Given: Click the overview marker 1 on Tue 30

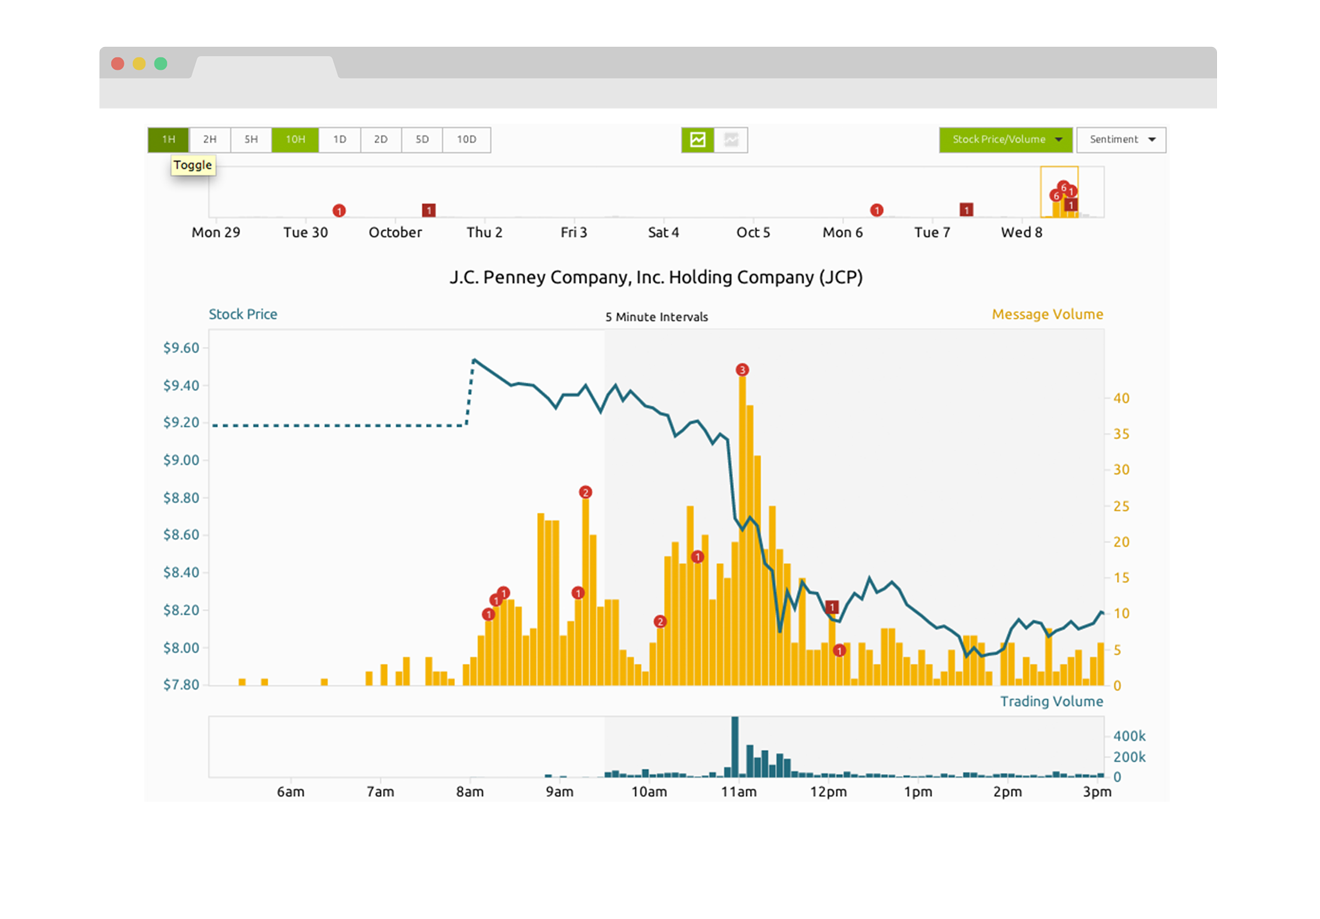Looking at the screenshot, I should 339,211.
